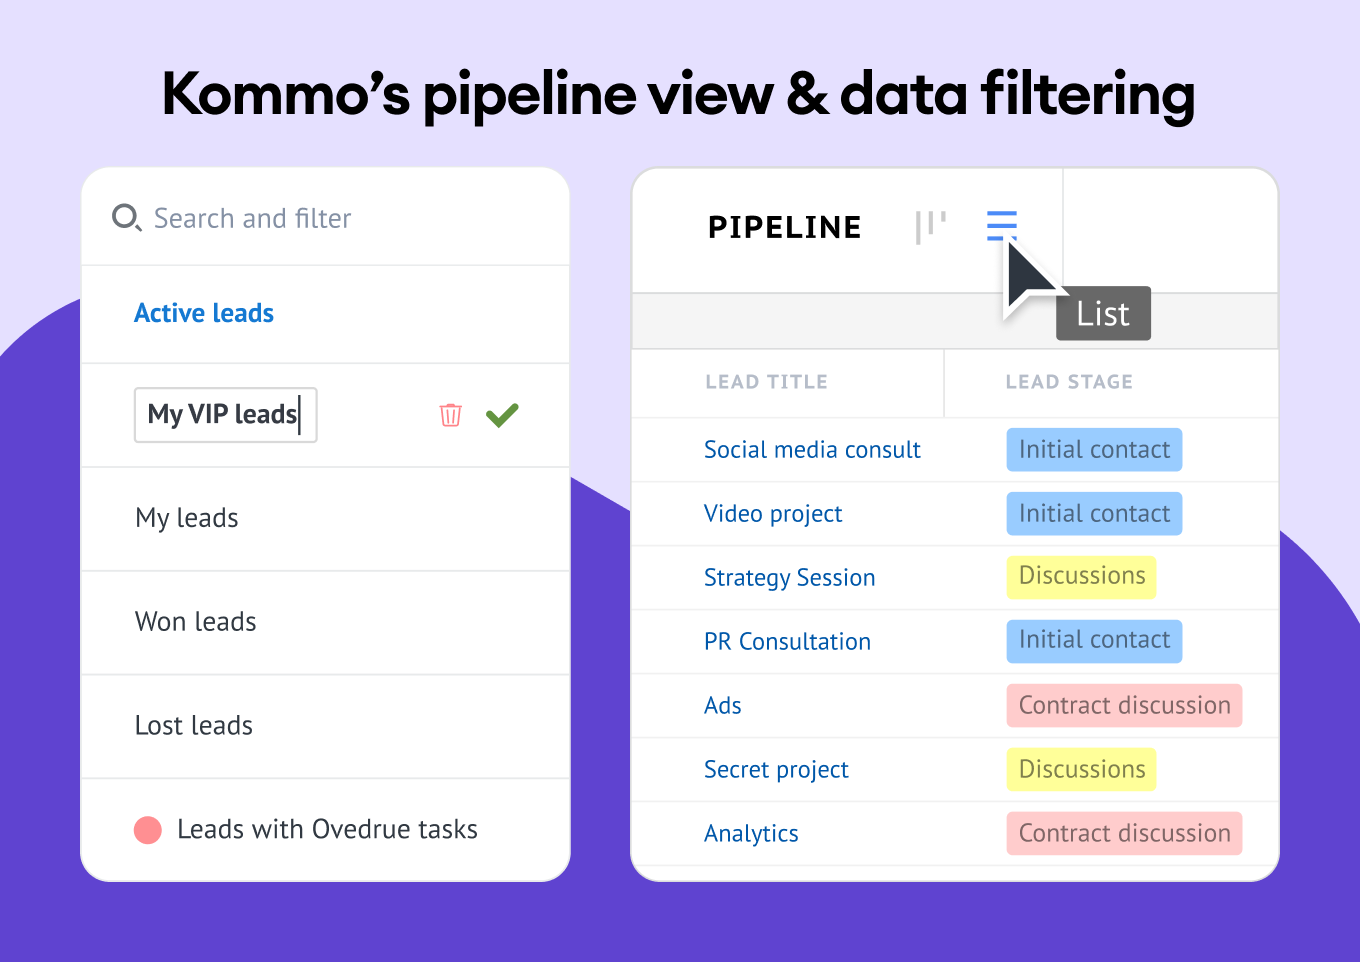The height and width of the screenshot is (962, 1360).
Task: Click the Contract discussion tag for Ads
Action: tap(1124, 706)
